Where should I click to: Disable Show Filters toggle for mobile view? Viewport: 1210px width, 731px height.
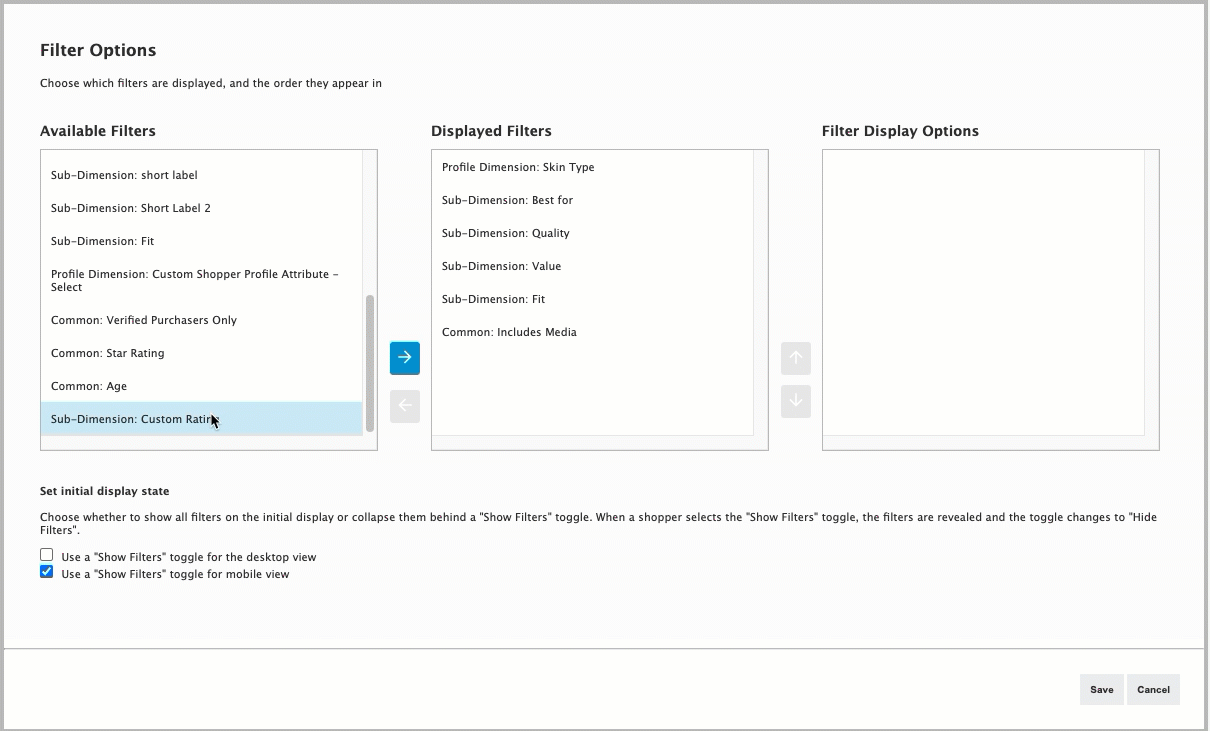46,571
